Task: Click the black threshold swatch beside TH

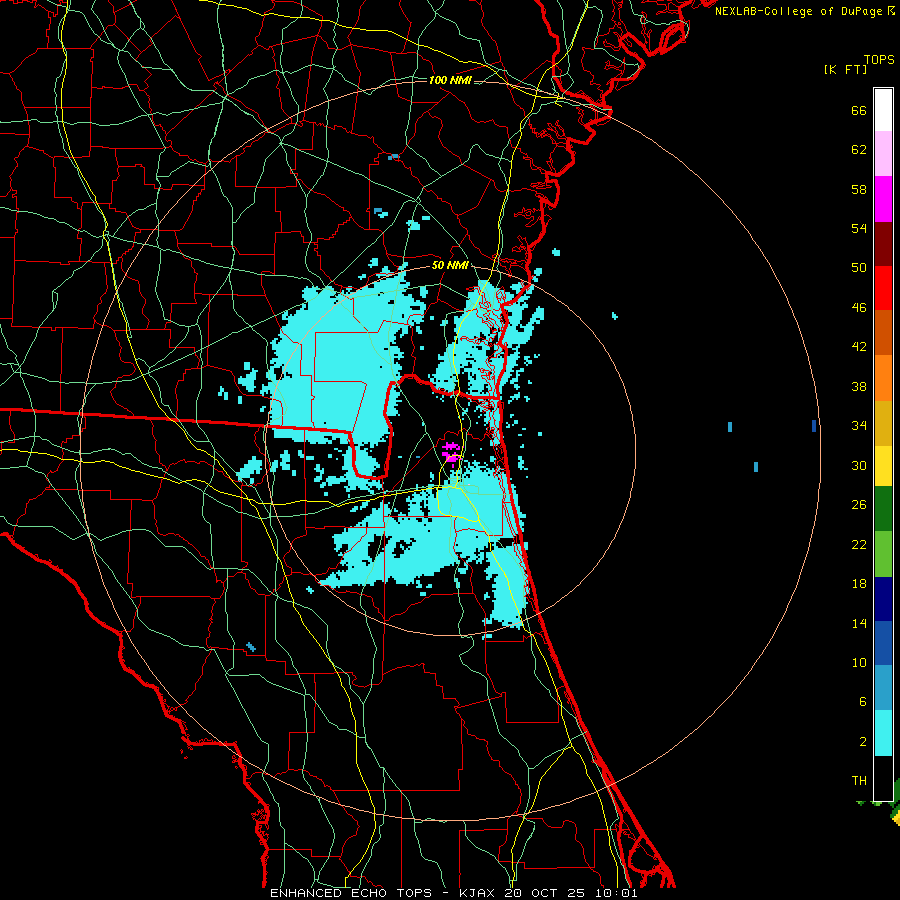Action: 883,778
